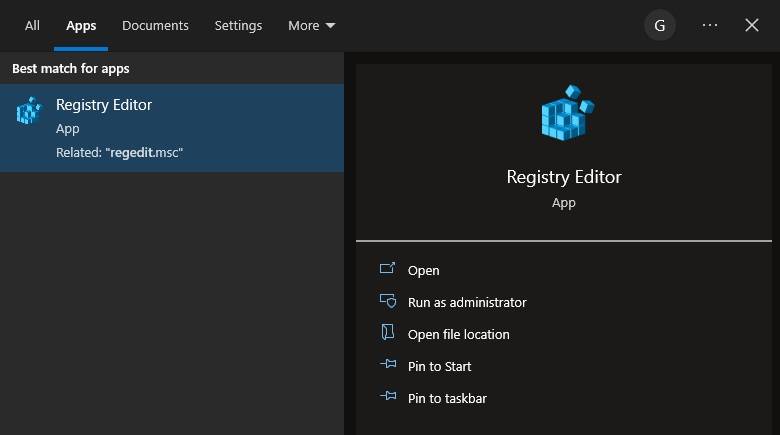This screenshot has width=780, height=435.
Task: Switch to the All search tab
Action: pyautogui.click(x=32, y=25)
